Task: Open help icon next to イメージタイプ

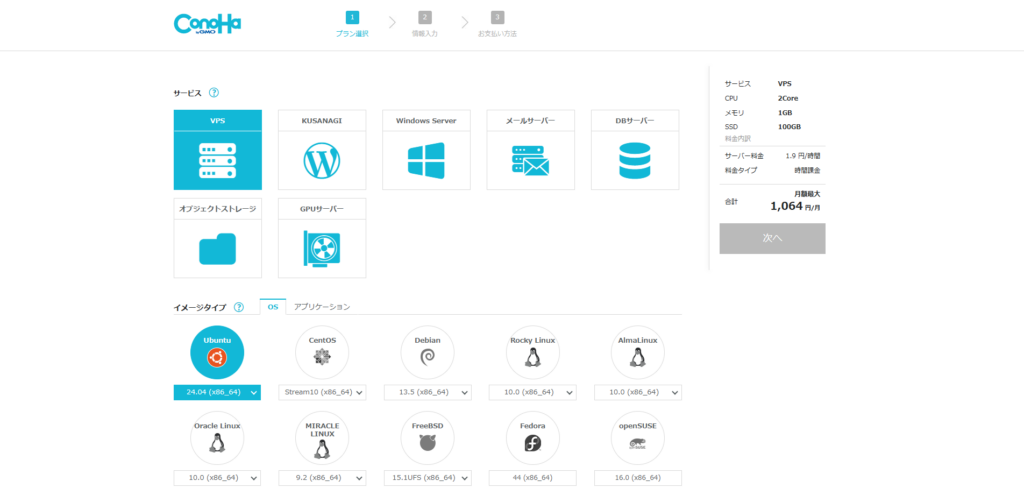Action: point(239,307)
